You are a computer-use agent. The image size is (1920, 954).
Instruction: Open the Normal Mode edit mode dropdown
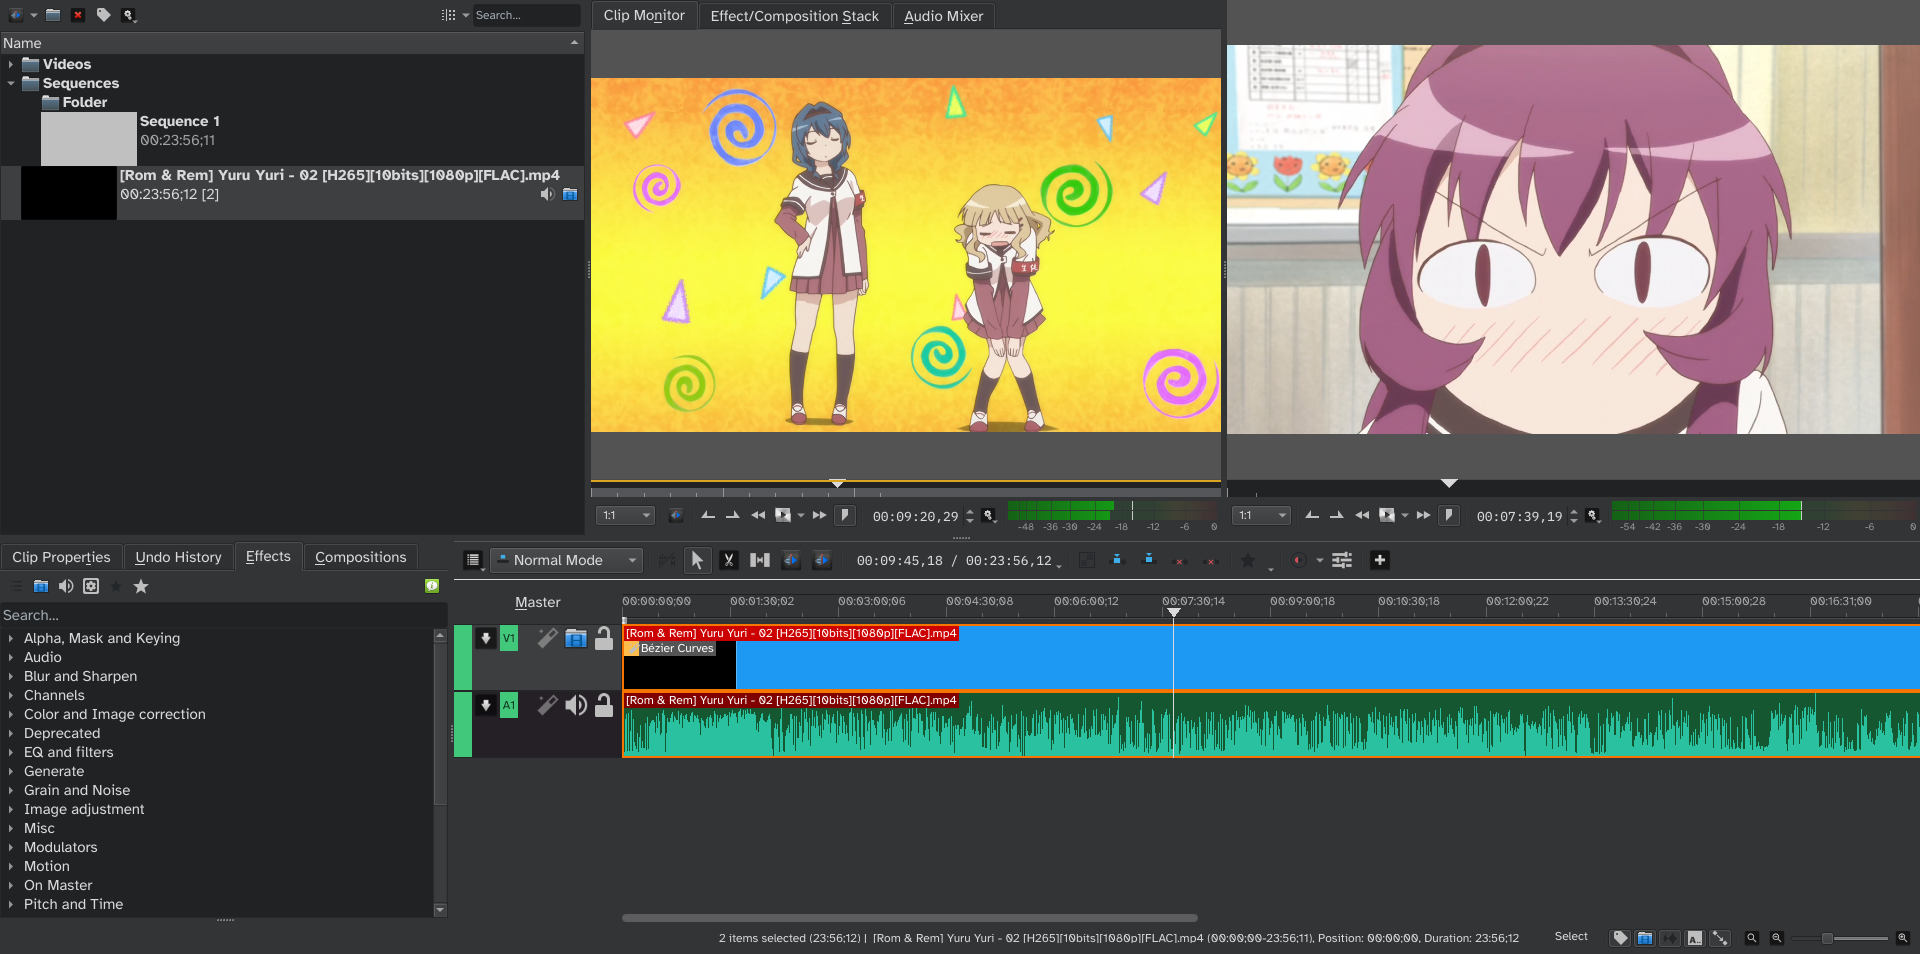click(566, 560)
